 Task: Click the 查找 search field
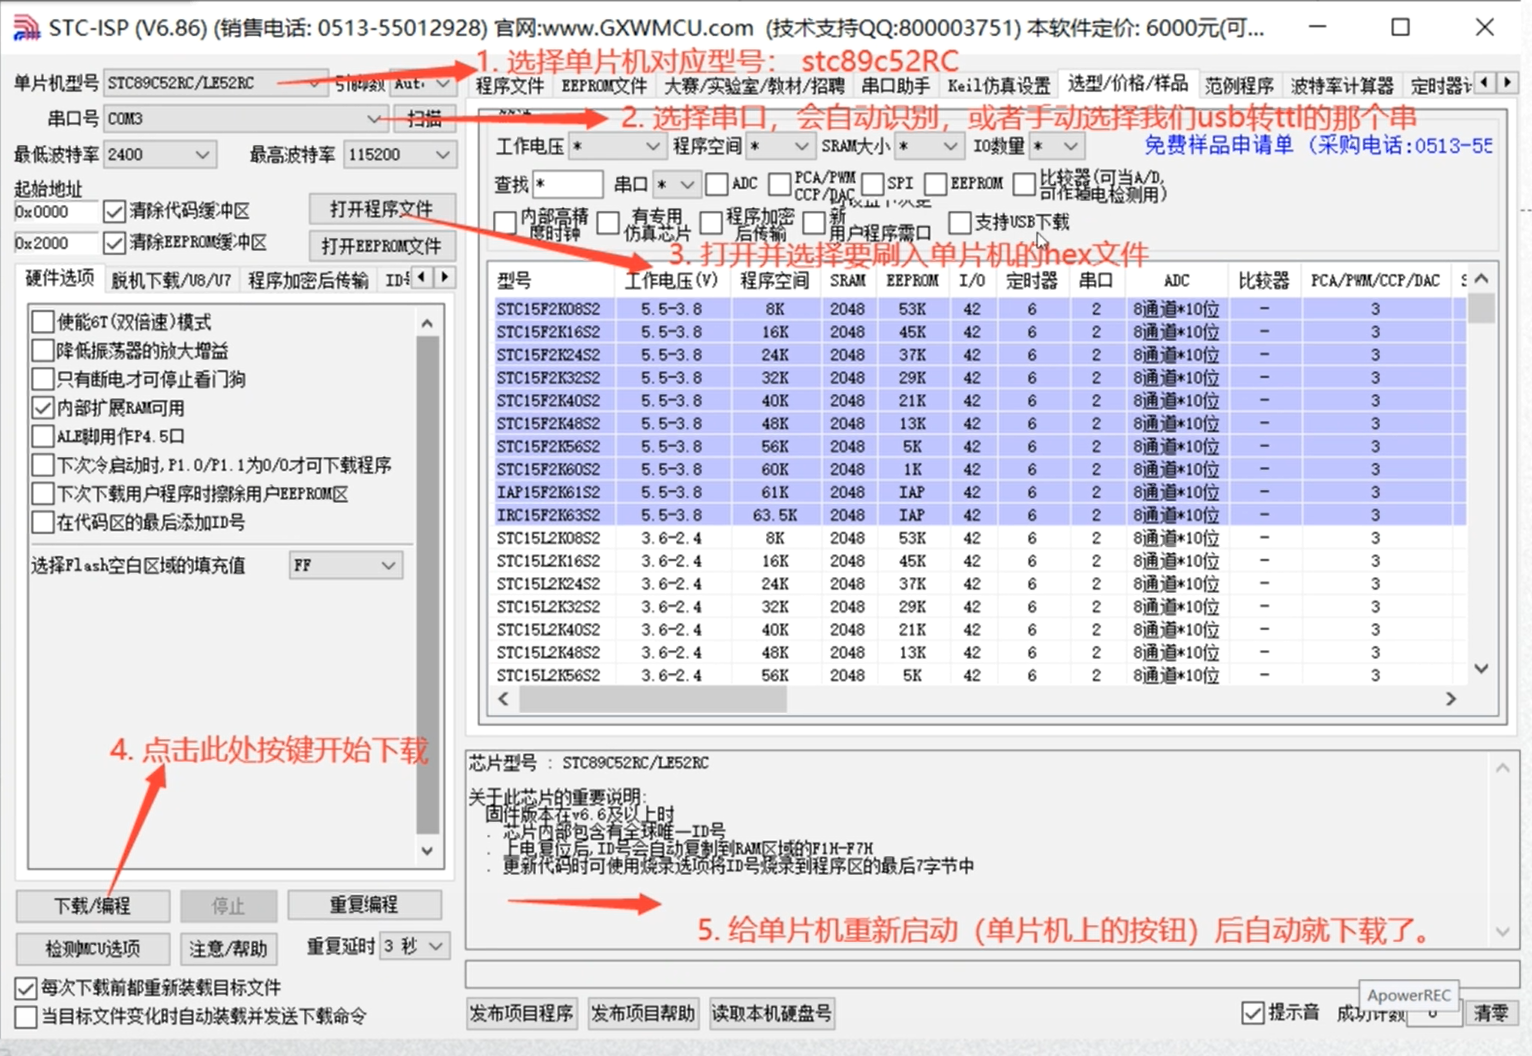tap(567, 184)
